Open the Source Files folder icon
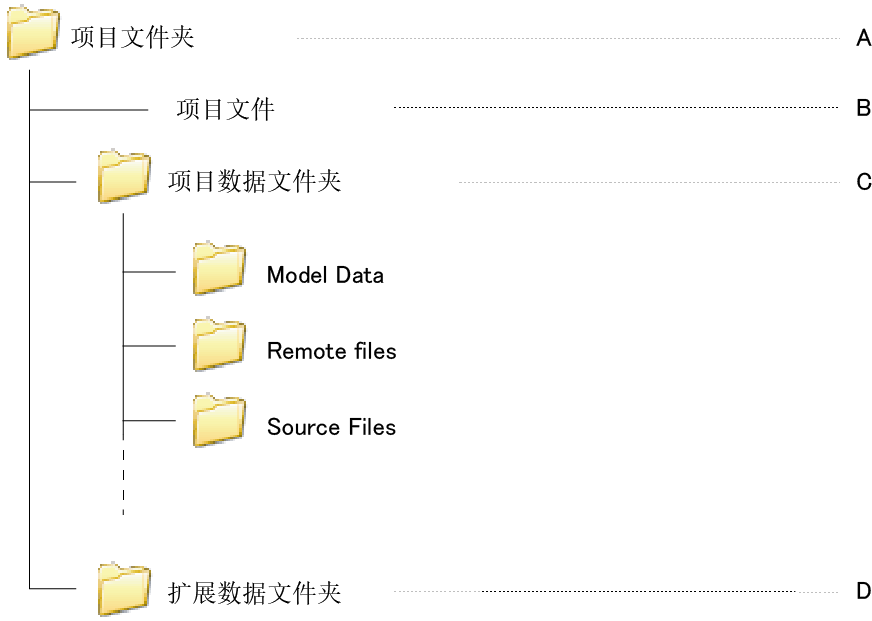 pyautogui.click(x=219, y=421)
